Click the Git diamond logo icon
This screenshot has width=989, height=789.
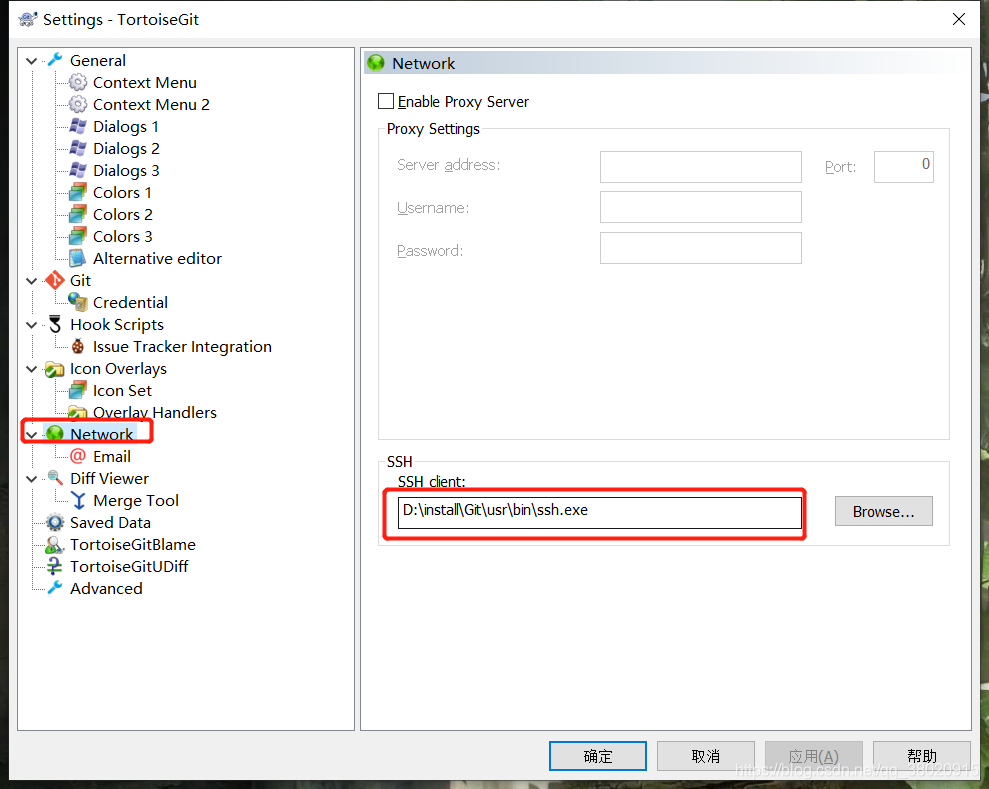(56, 280)
